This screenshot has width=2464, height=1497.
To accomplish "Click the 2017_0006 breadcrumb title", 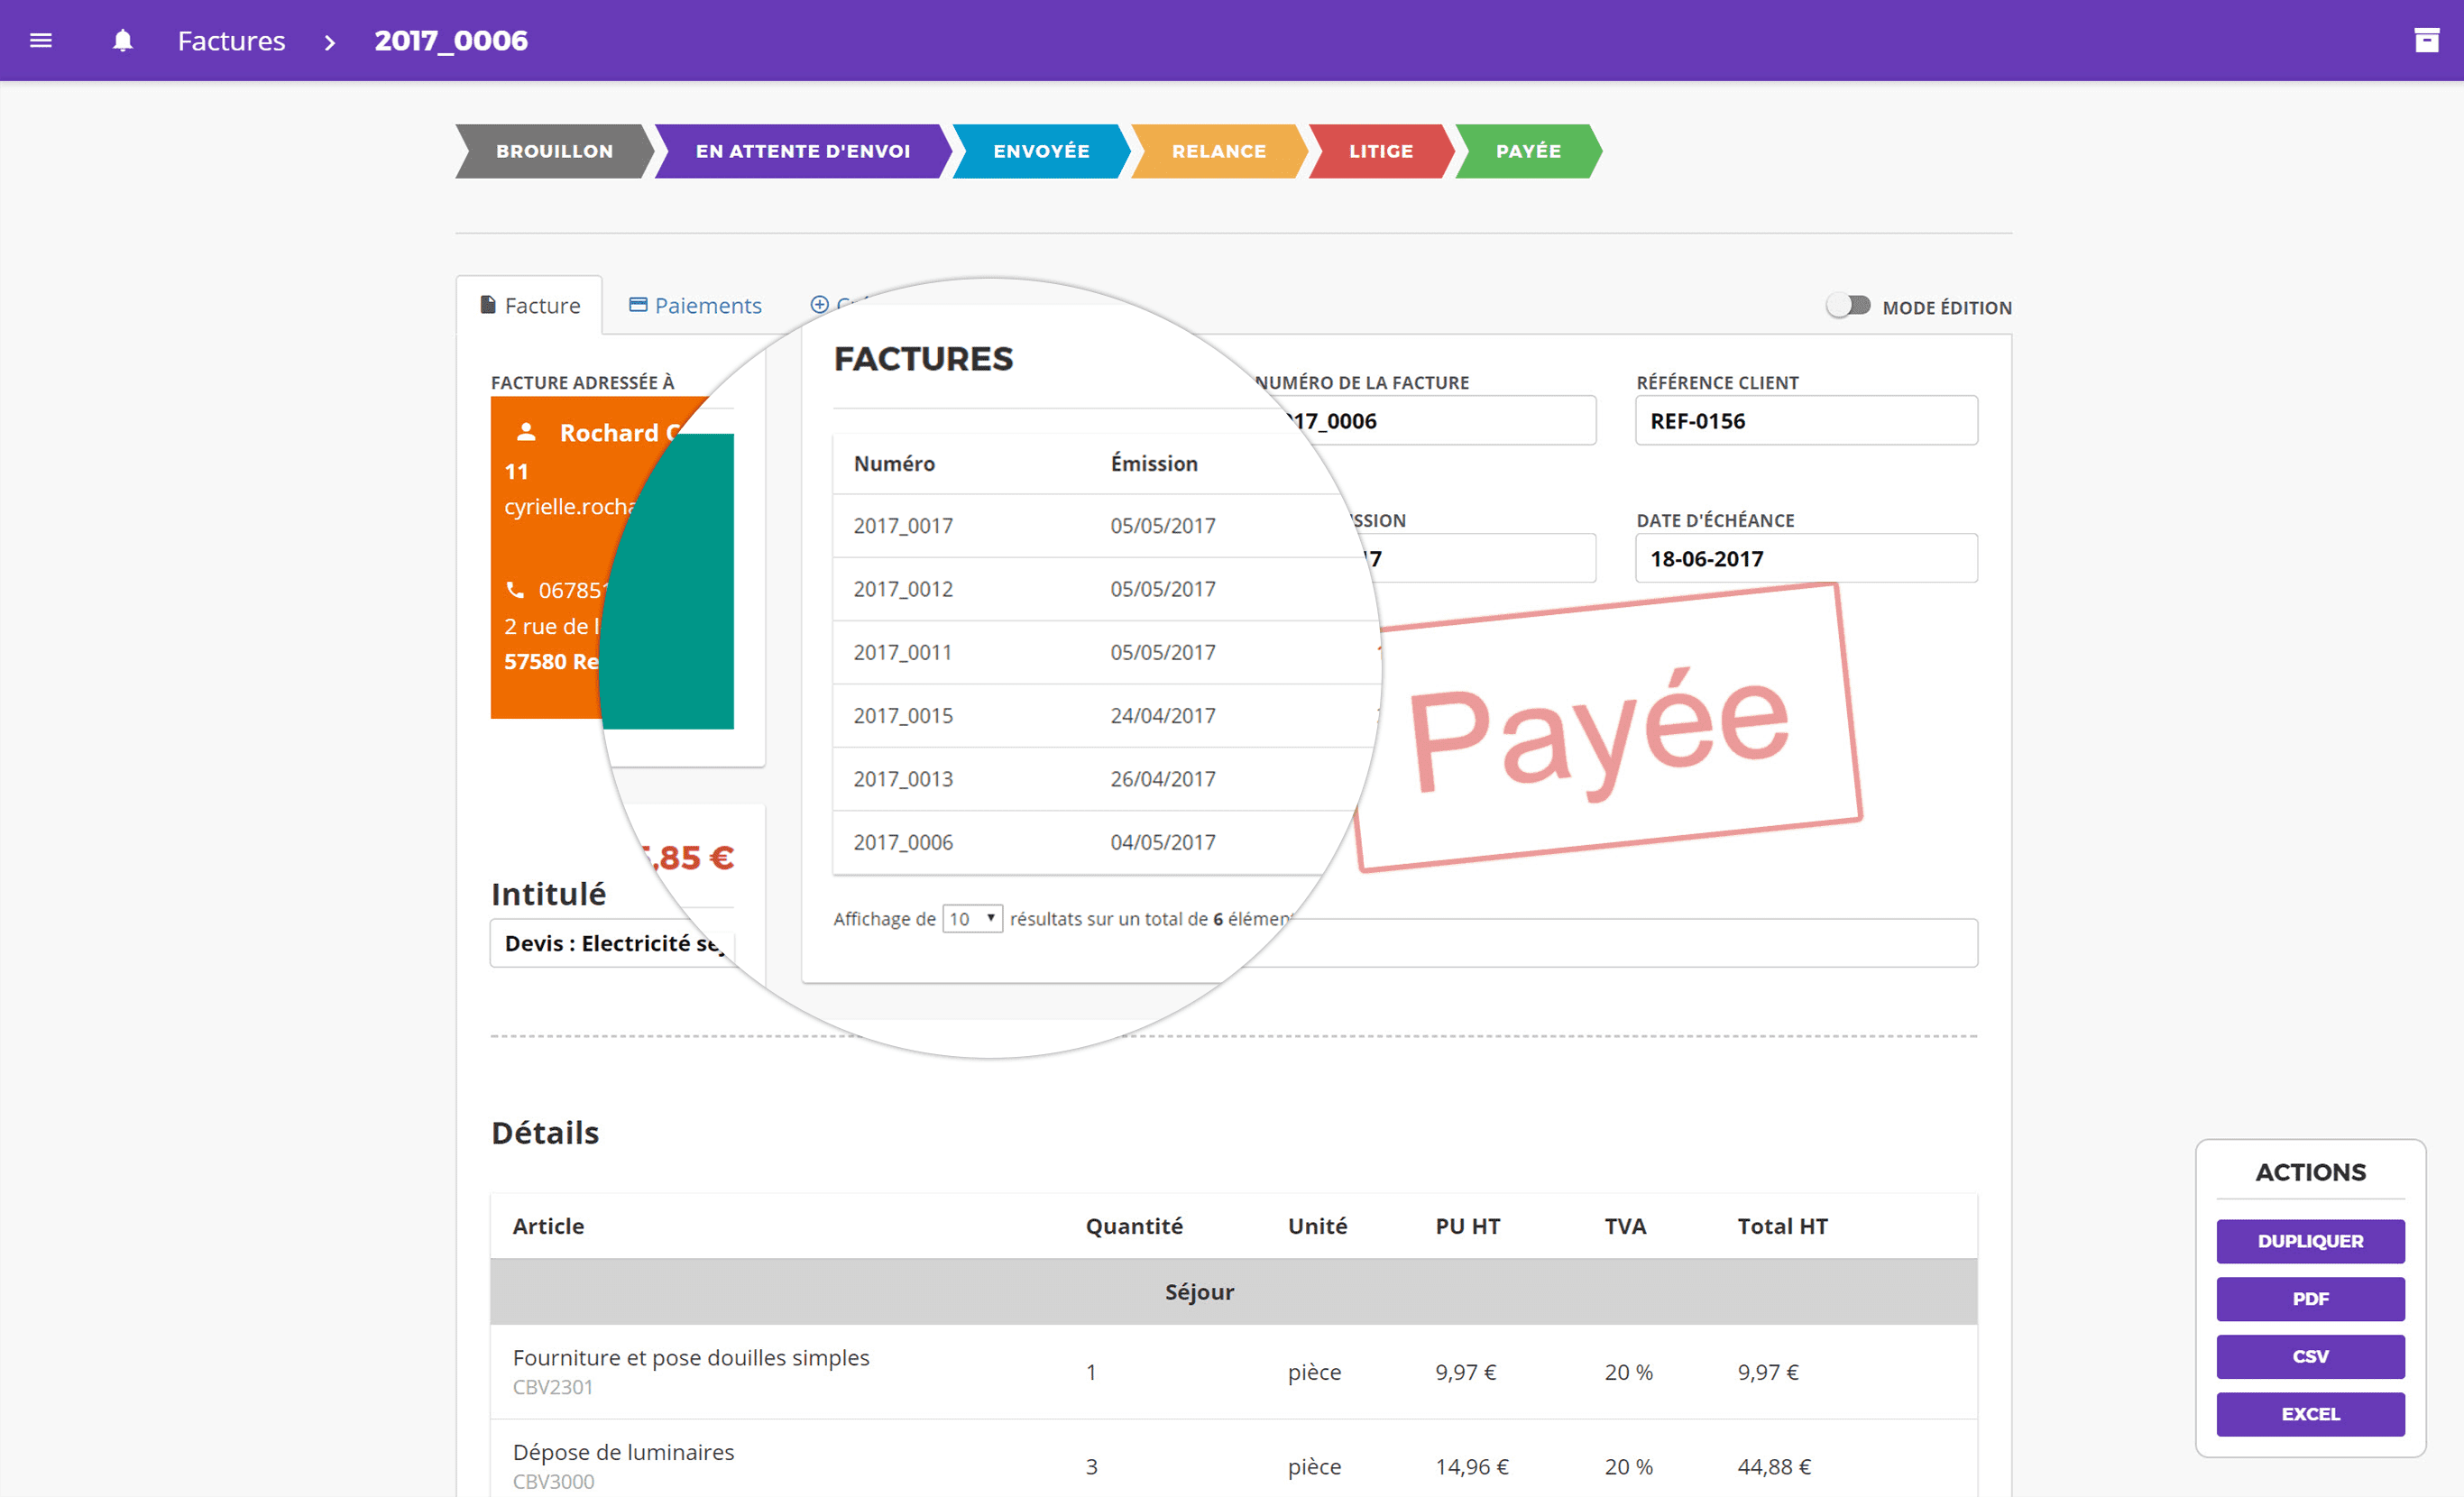I will [451, 40].
